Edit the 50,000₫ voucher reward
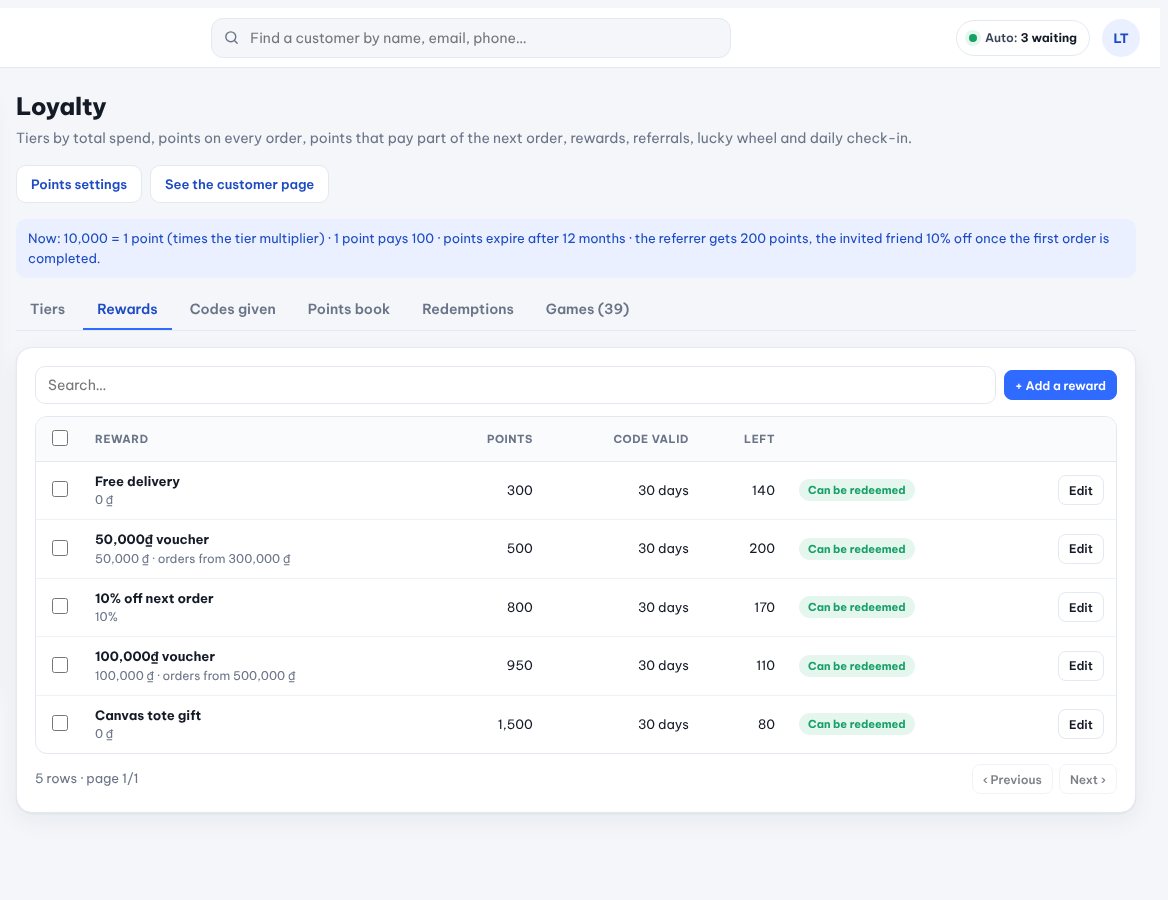 click(x=1080, y=549)
